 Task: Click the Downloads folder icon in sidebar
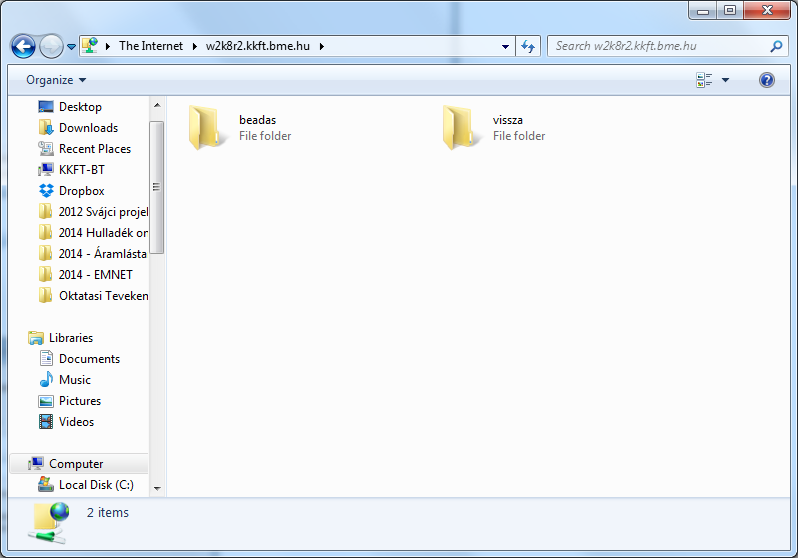(46, 128)
